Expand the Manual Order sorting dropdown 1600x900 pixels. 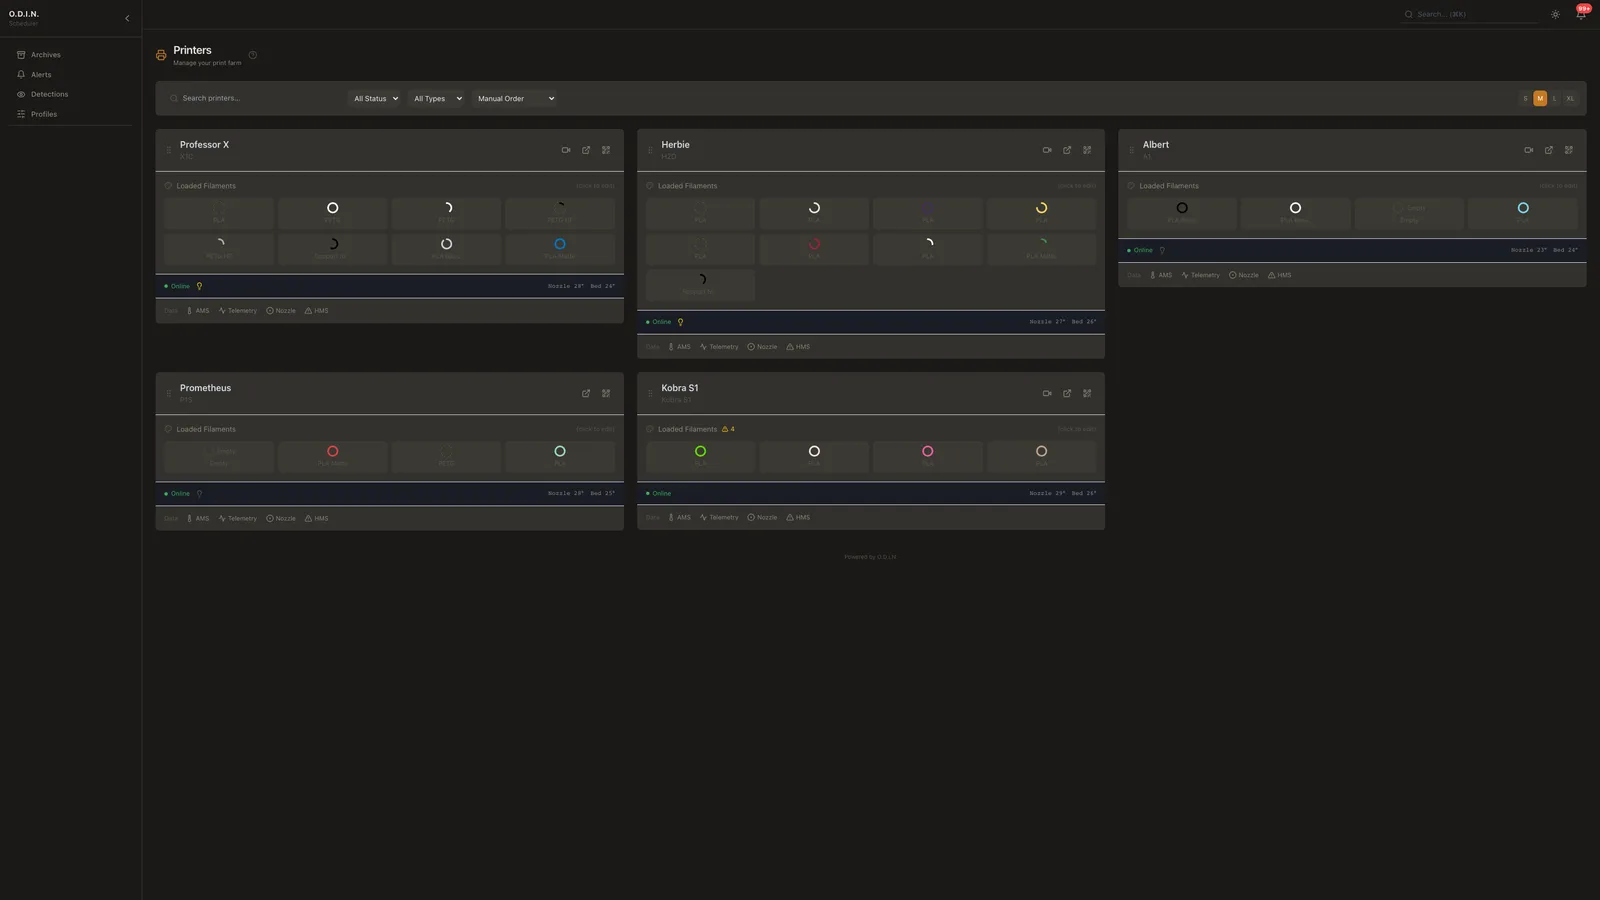pyautogui.click(x=515, y=98)
